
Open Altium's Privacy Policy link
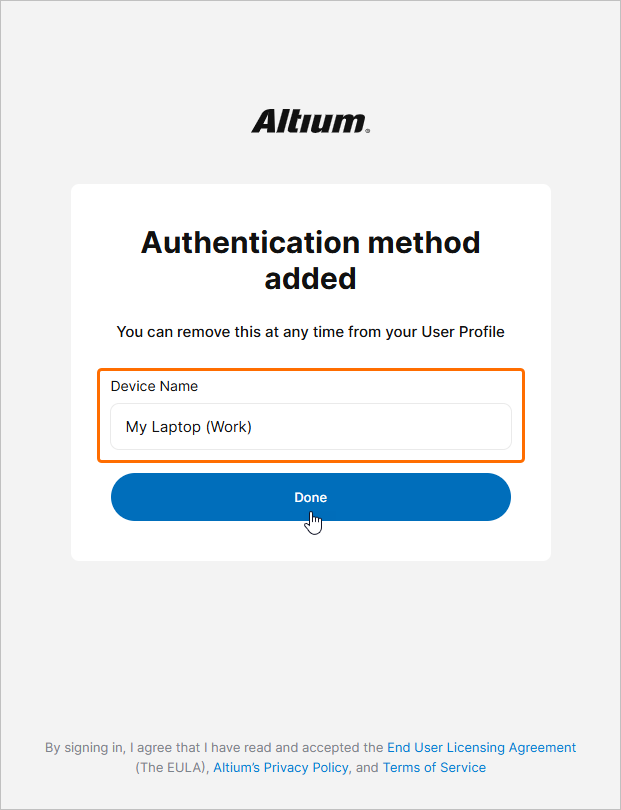(x=281, y=768)
